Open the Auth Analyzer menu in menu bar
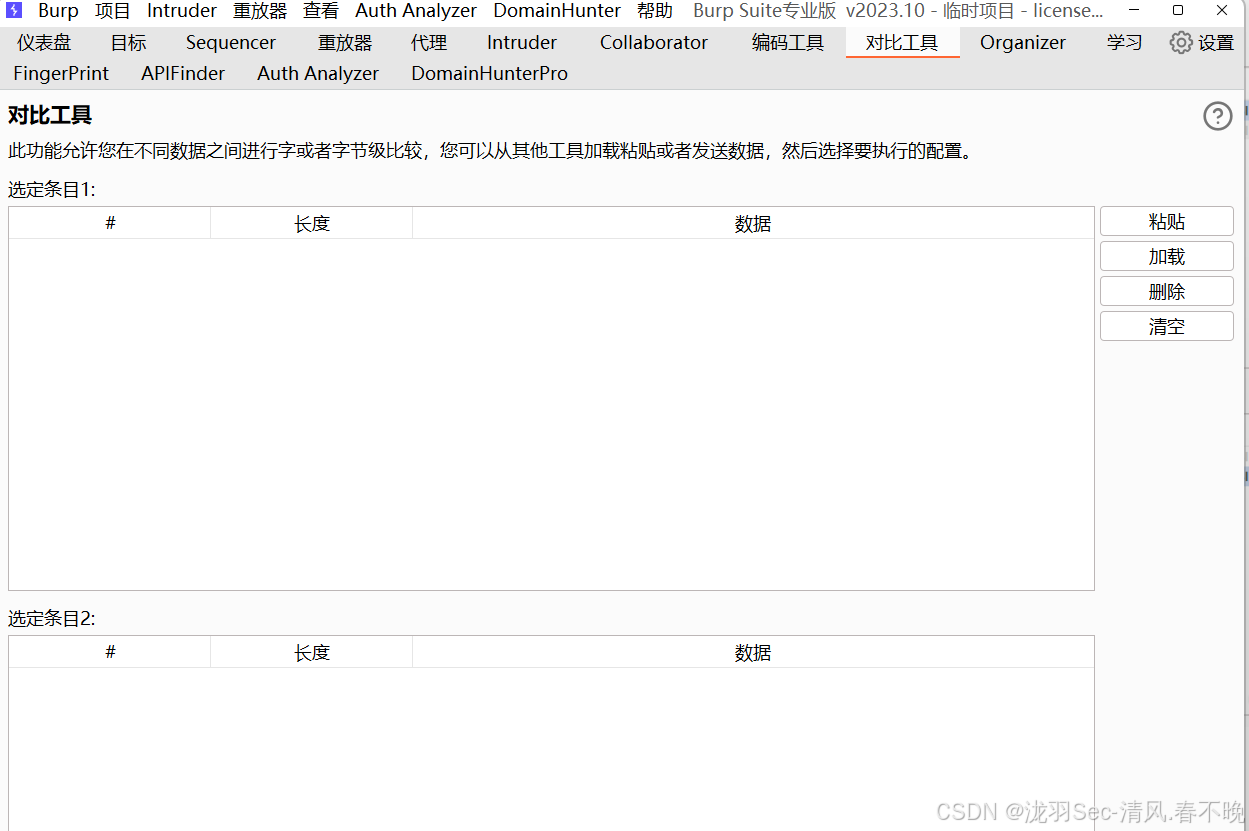This screenshot has height=831, width=1249. click(416, 11)
